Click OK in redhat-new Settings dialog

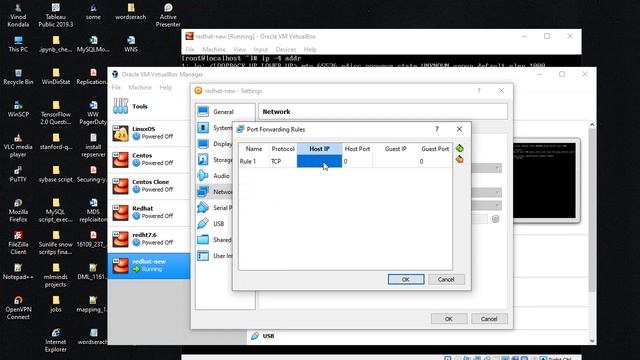449,319
